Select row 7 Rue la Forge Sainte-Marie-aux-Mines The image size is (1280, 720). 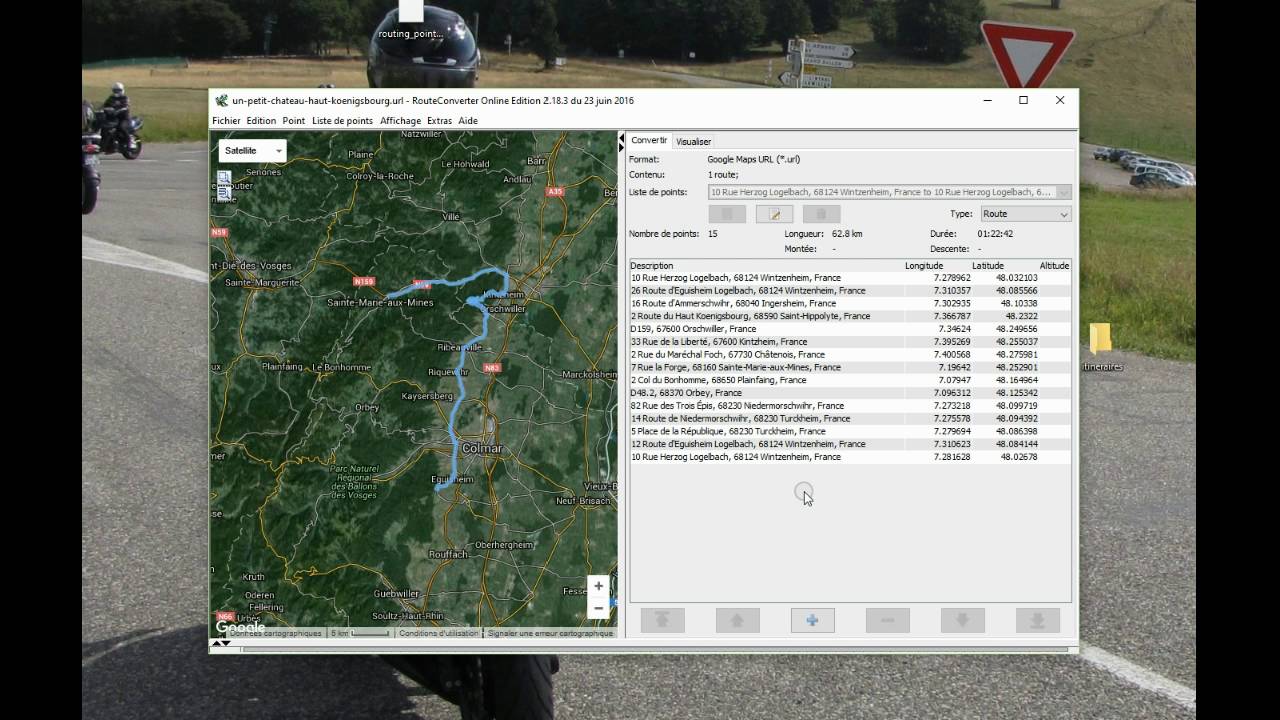coord(850,367)
